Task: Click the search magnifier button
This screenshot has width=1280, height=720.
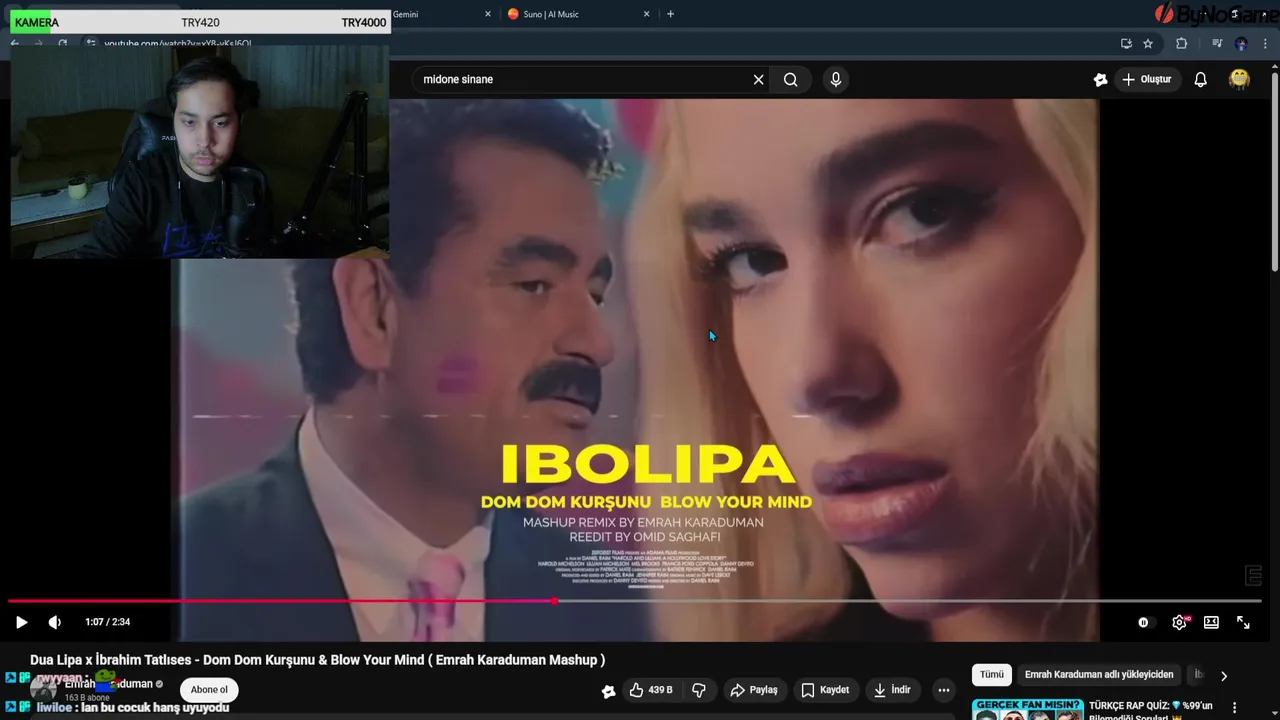Action: click(x=790, y=79)
